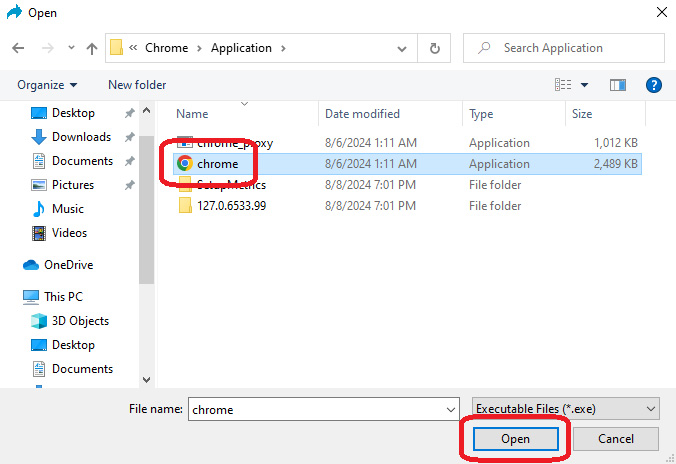Screen dimensions: 676x464
Task: Select OneDrive in the navigation pane
Action: [x=69, y=265]
